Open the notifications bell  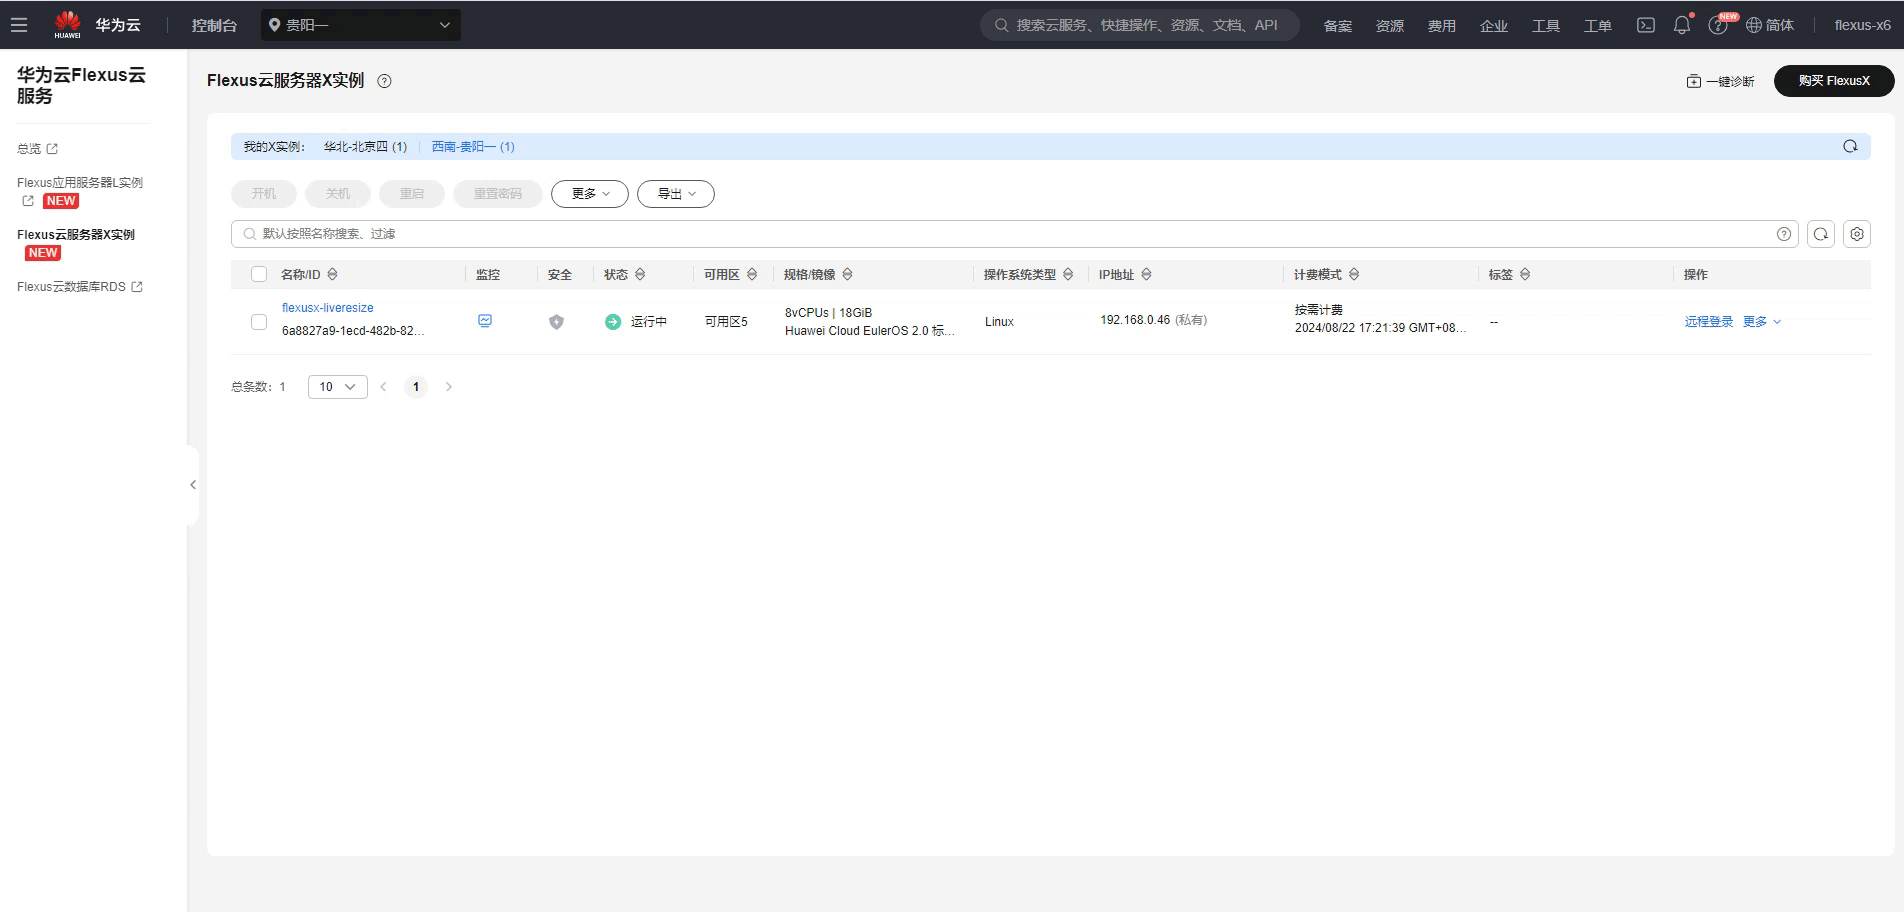[1682, 25]
